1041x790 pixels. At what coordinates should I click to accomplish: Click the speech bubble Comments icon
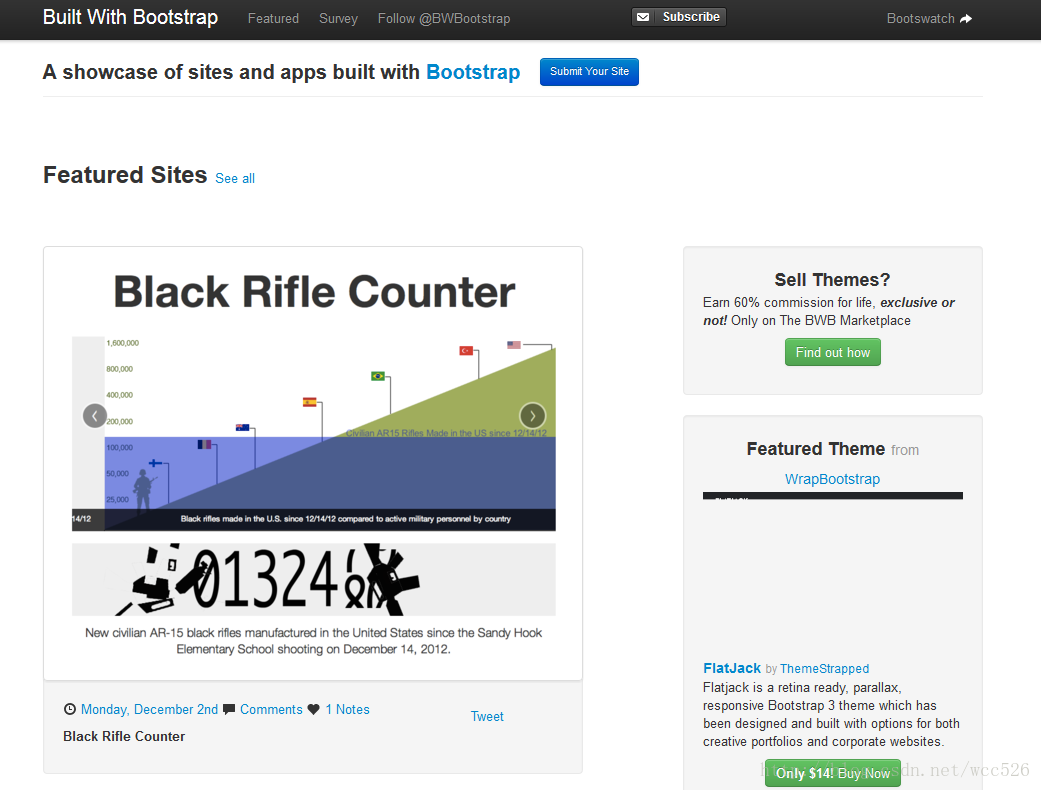tap(229, 709)
